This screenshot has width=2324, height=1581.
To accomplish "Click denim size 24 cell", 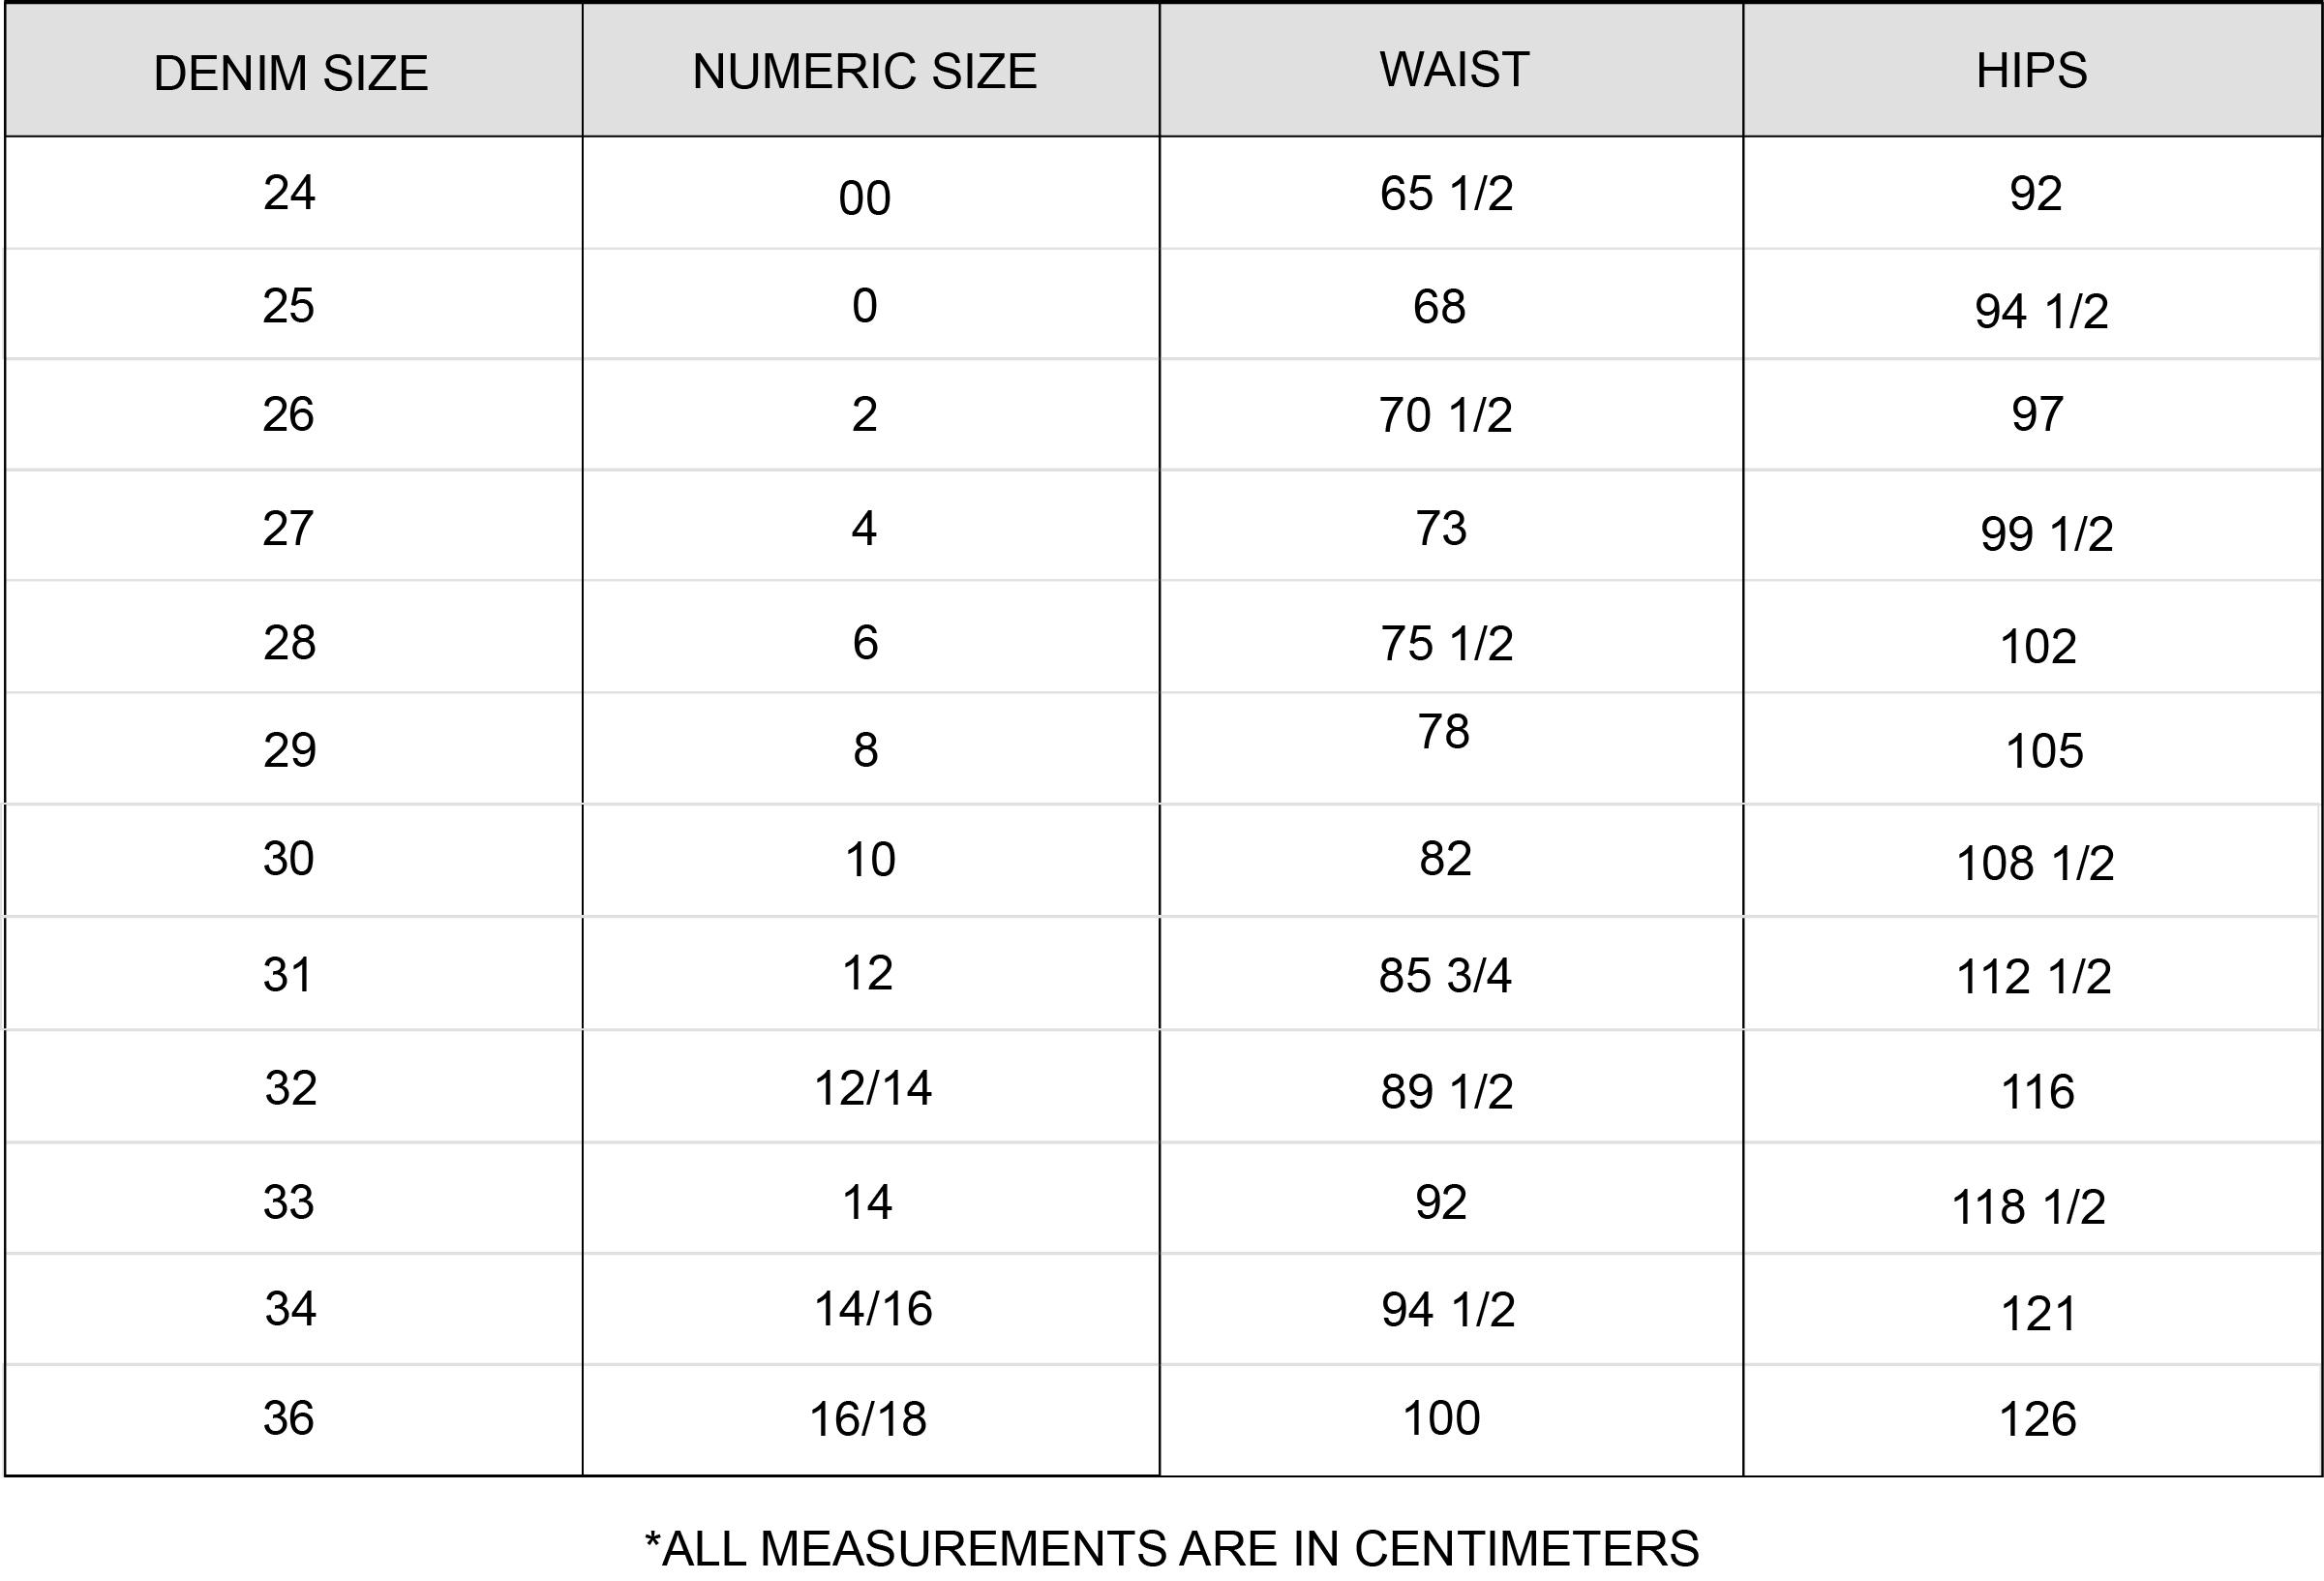I will pyautogui.click(x=289, y=192).
